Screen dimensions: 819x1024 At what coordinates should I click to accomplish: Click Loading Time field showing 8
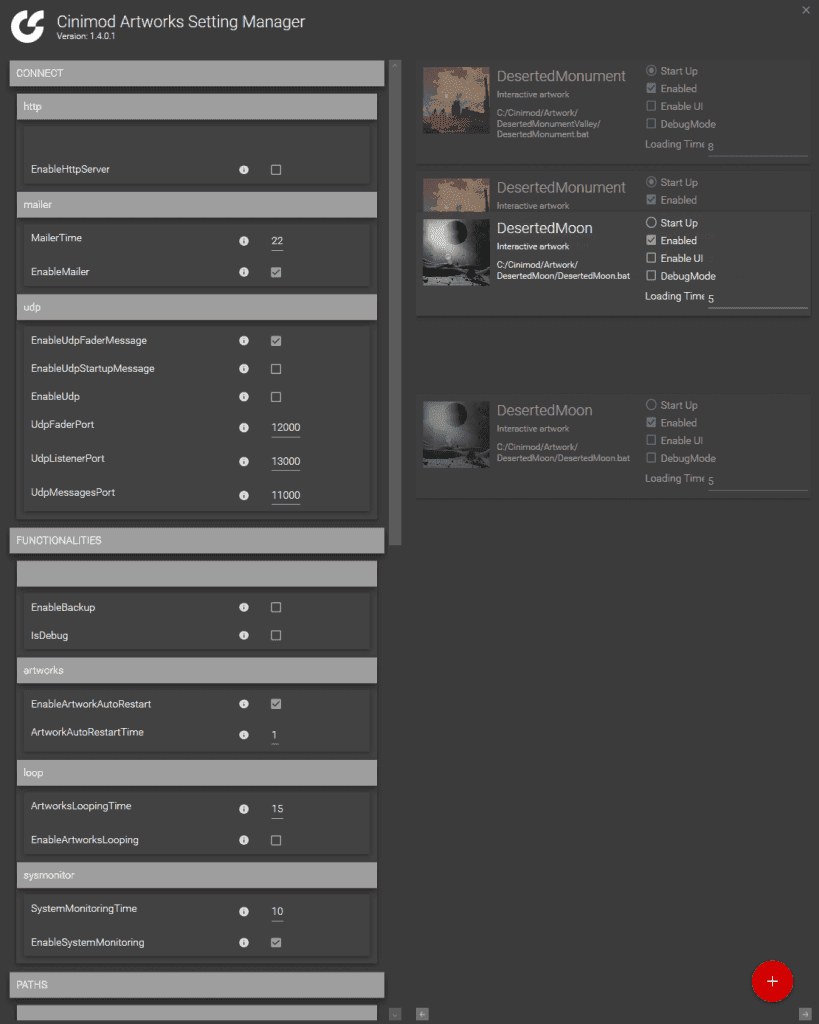758,147
